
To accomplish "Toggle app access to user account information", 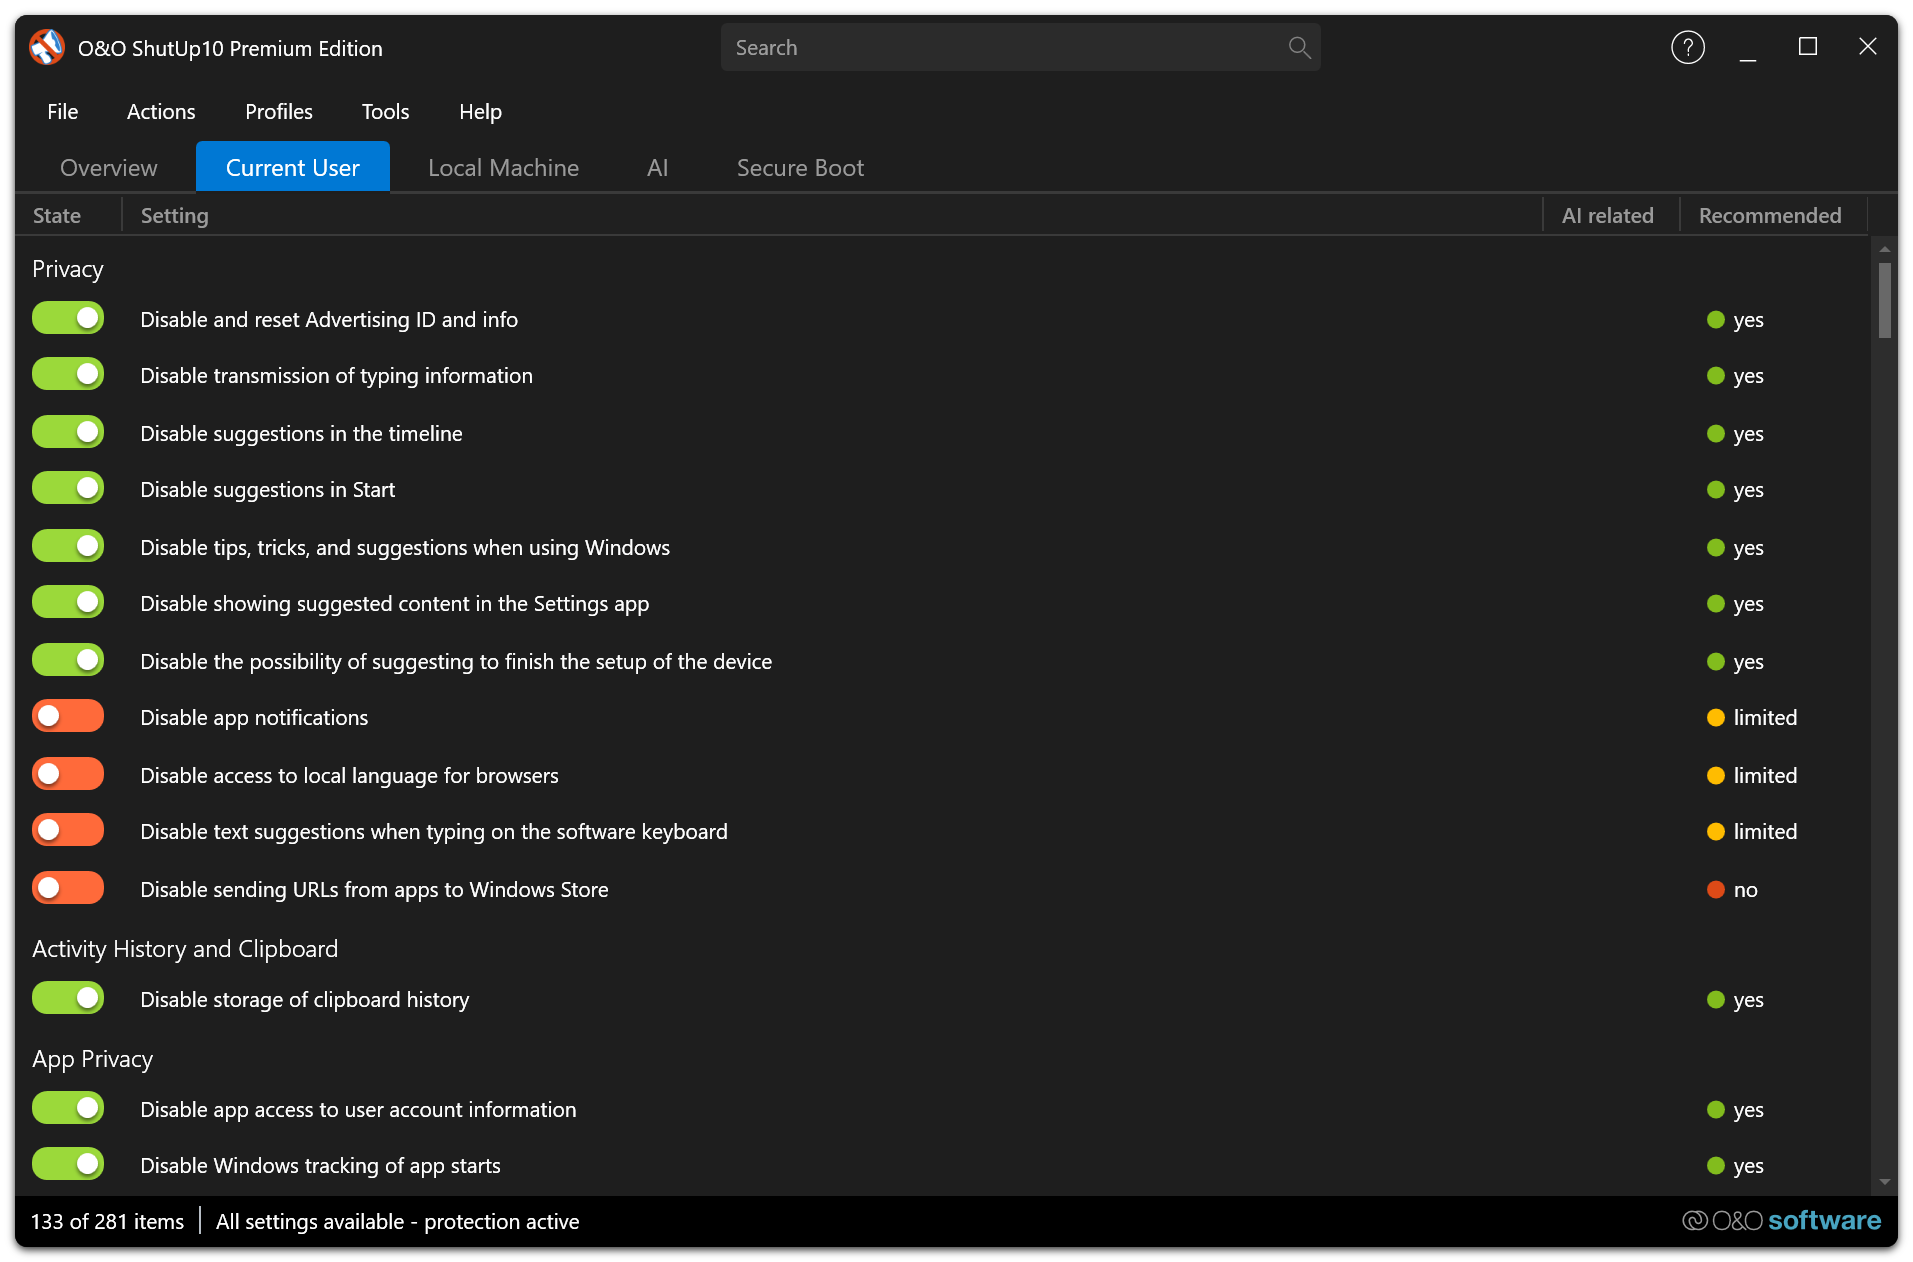I will [x=68, y=1108].
